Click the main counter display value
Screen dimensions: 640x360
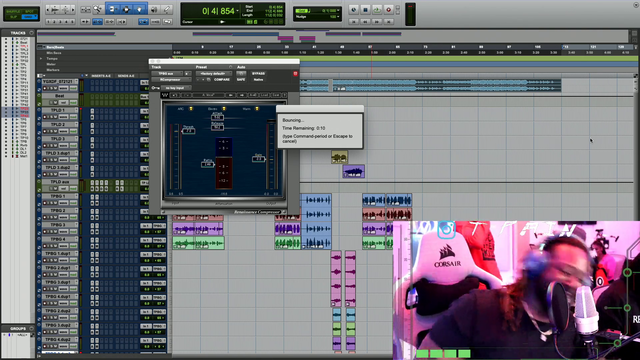point(218,11)
